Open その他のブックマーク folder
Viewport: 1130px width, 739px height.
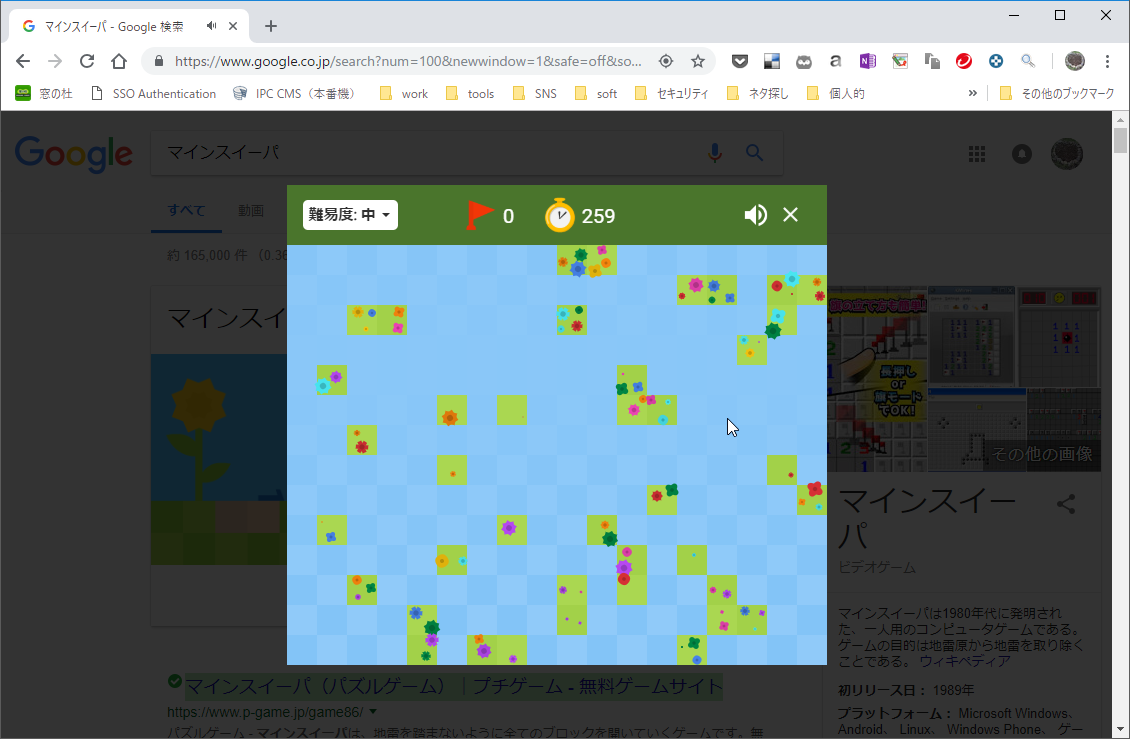tap(1057, 93)
